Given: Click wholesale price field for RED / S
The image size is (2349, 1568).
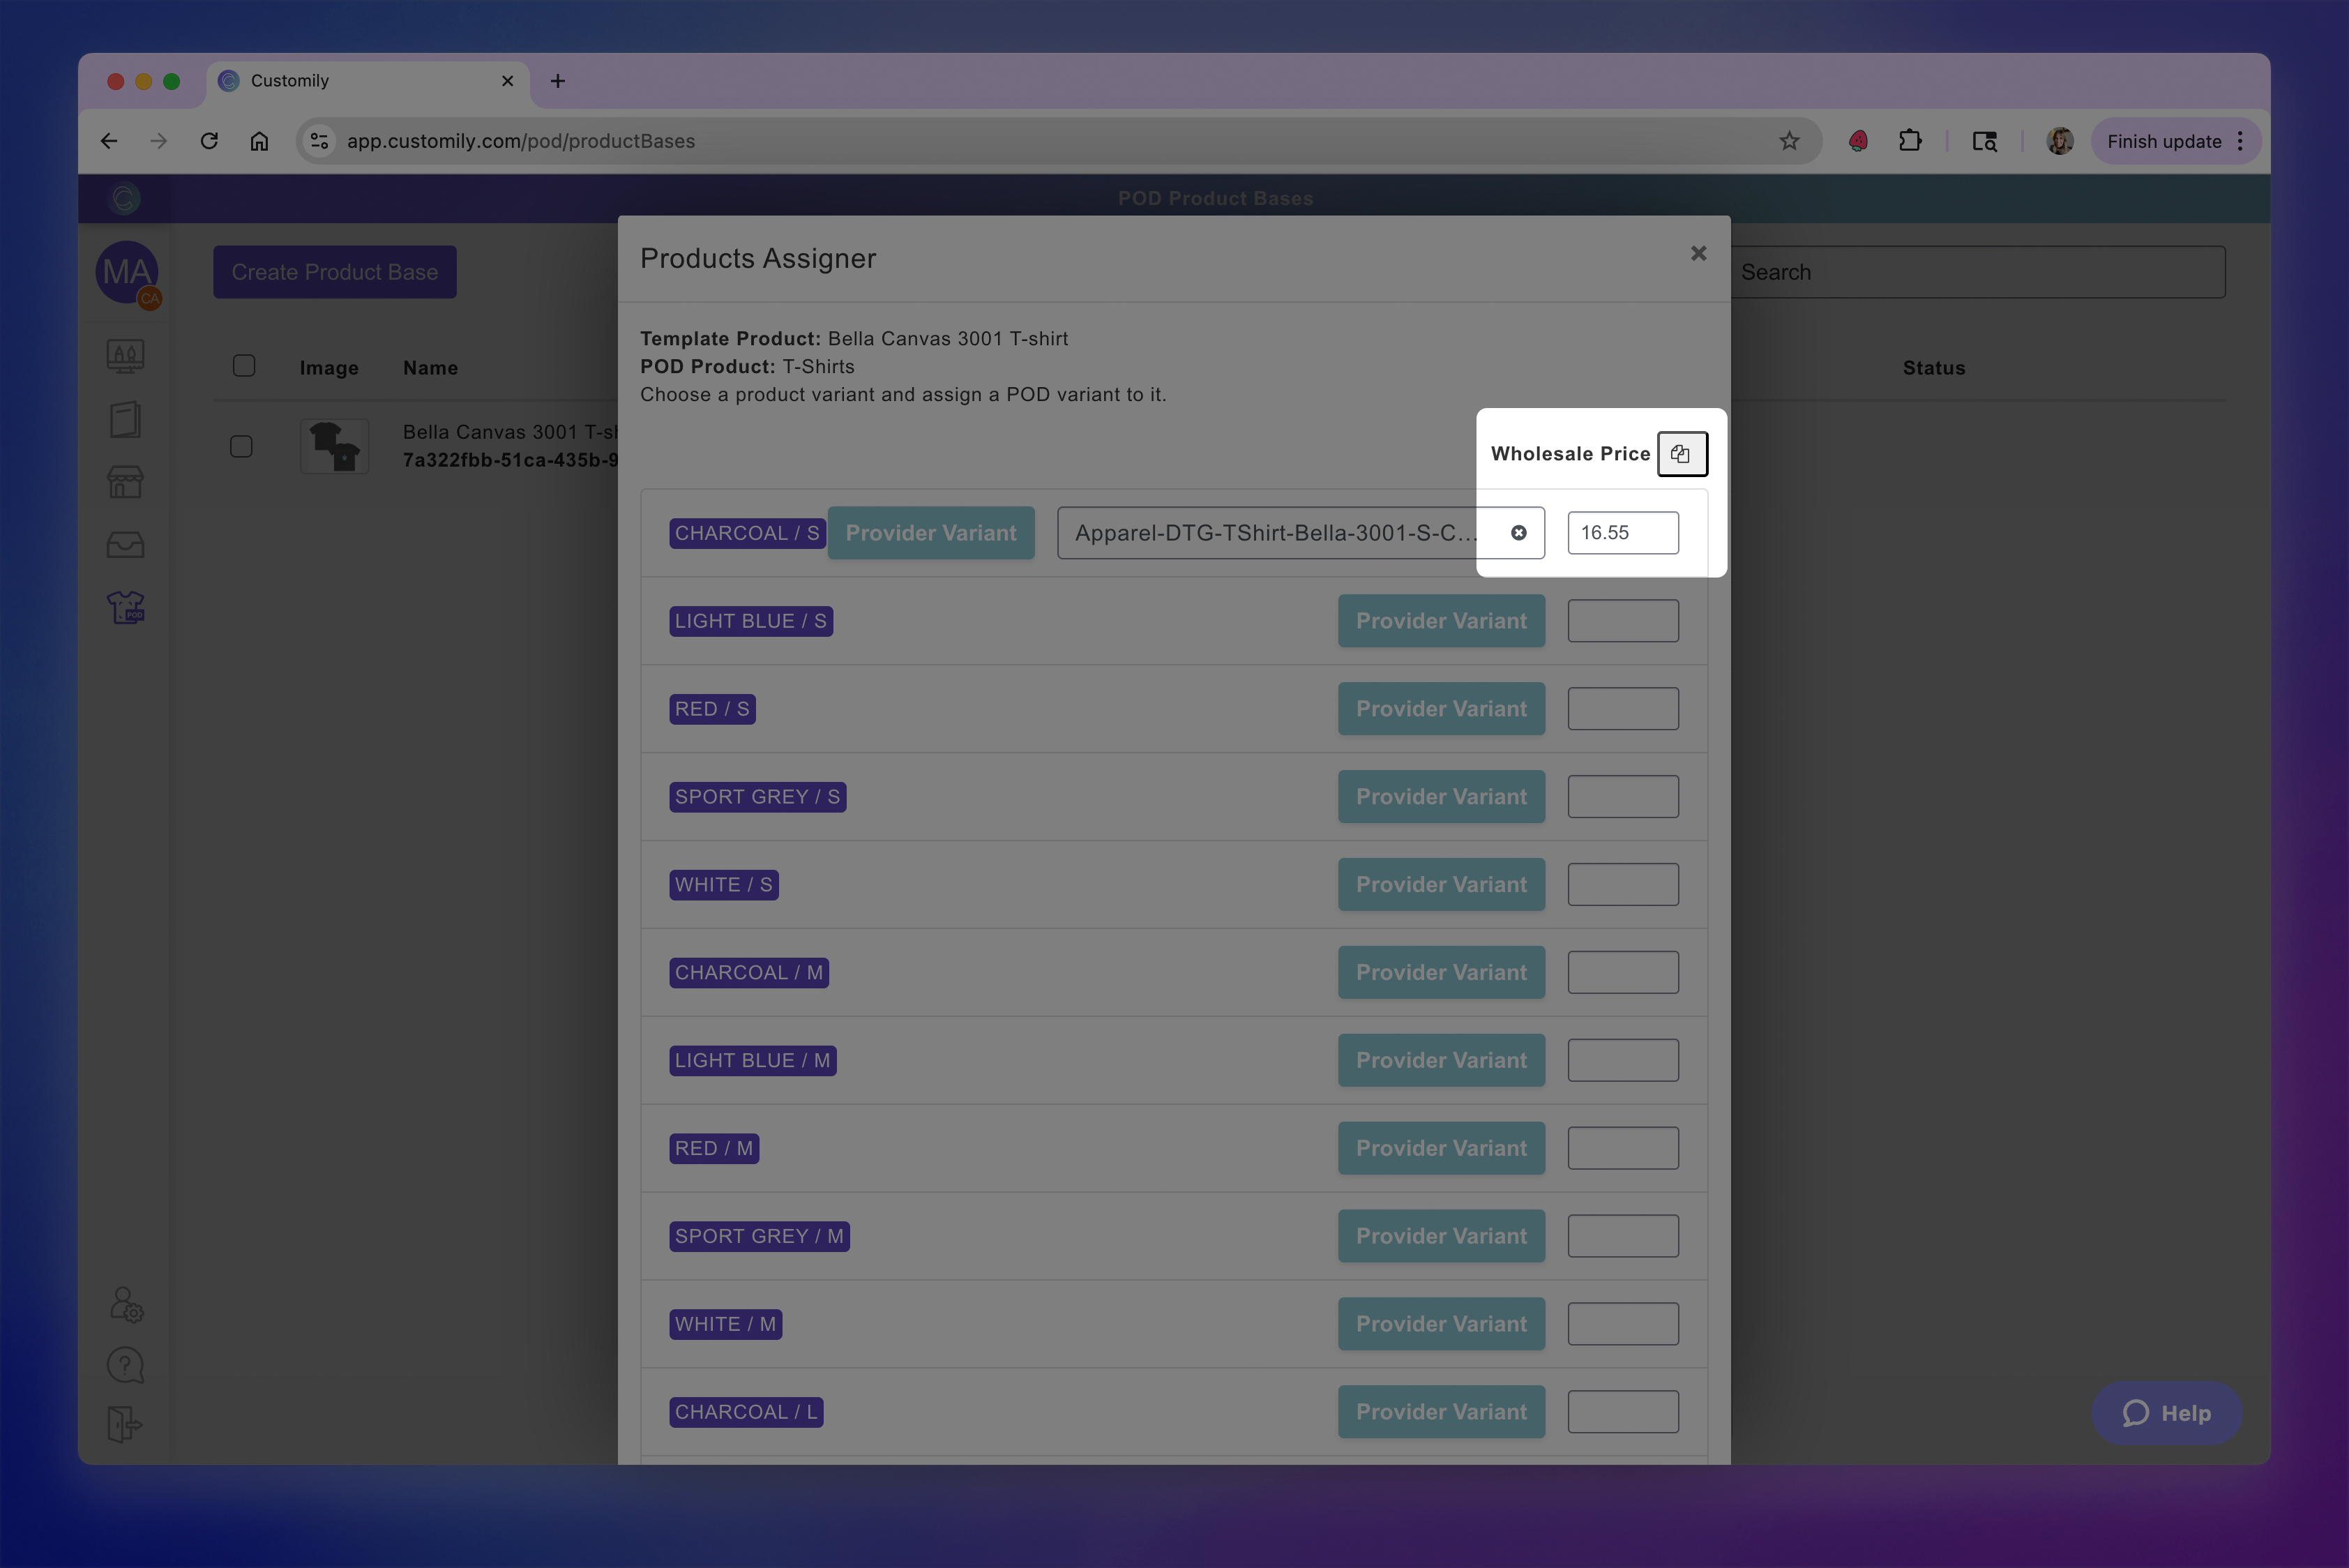Looking at the screenshot, I should (x=1622, y=709).
